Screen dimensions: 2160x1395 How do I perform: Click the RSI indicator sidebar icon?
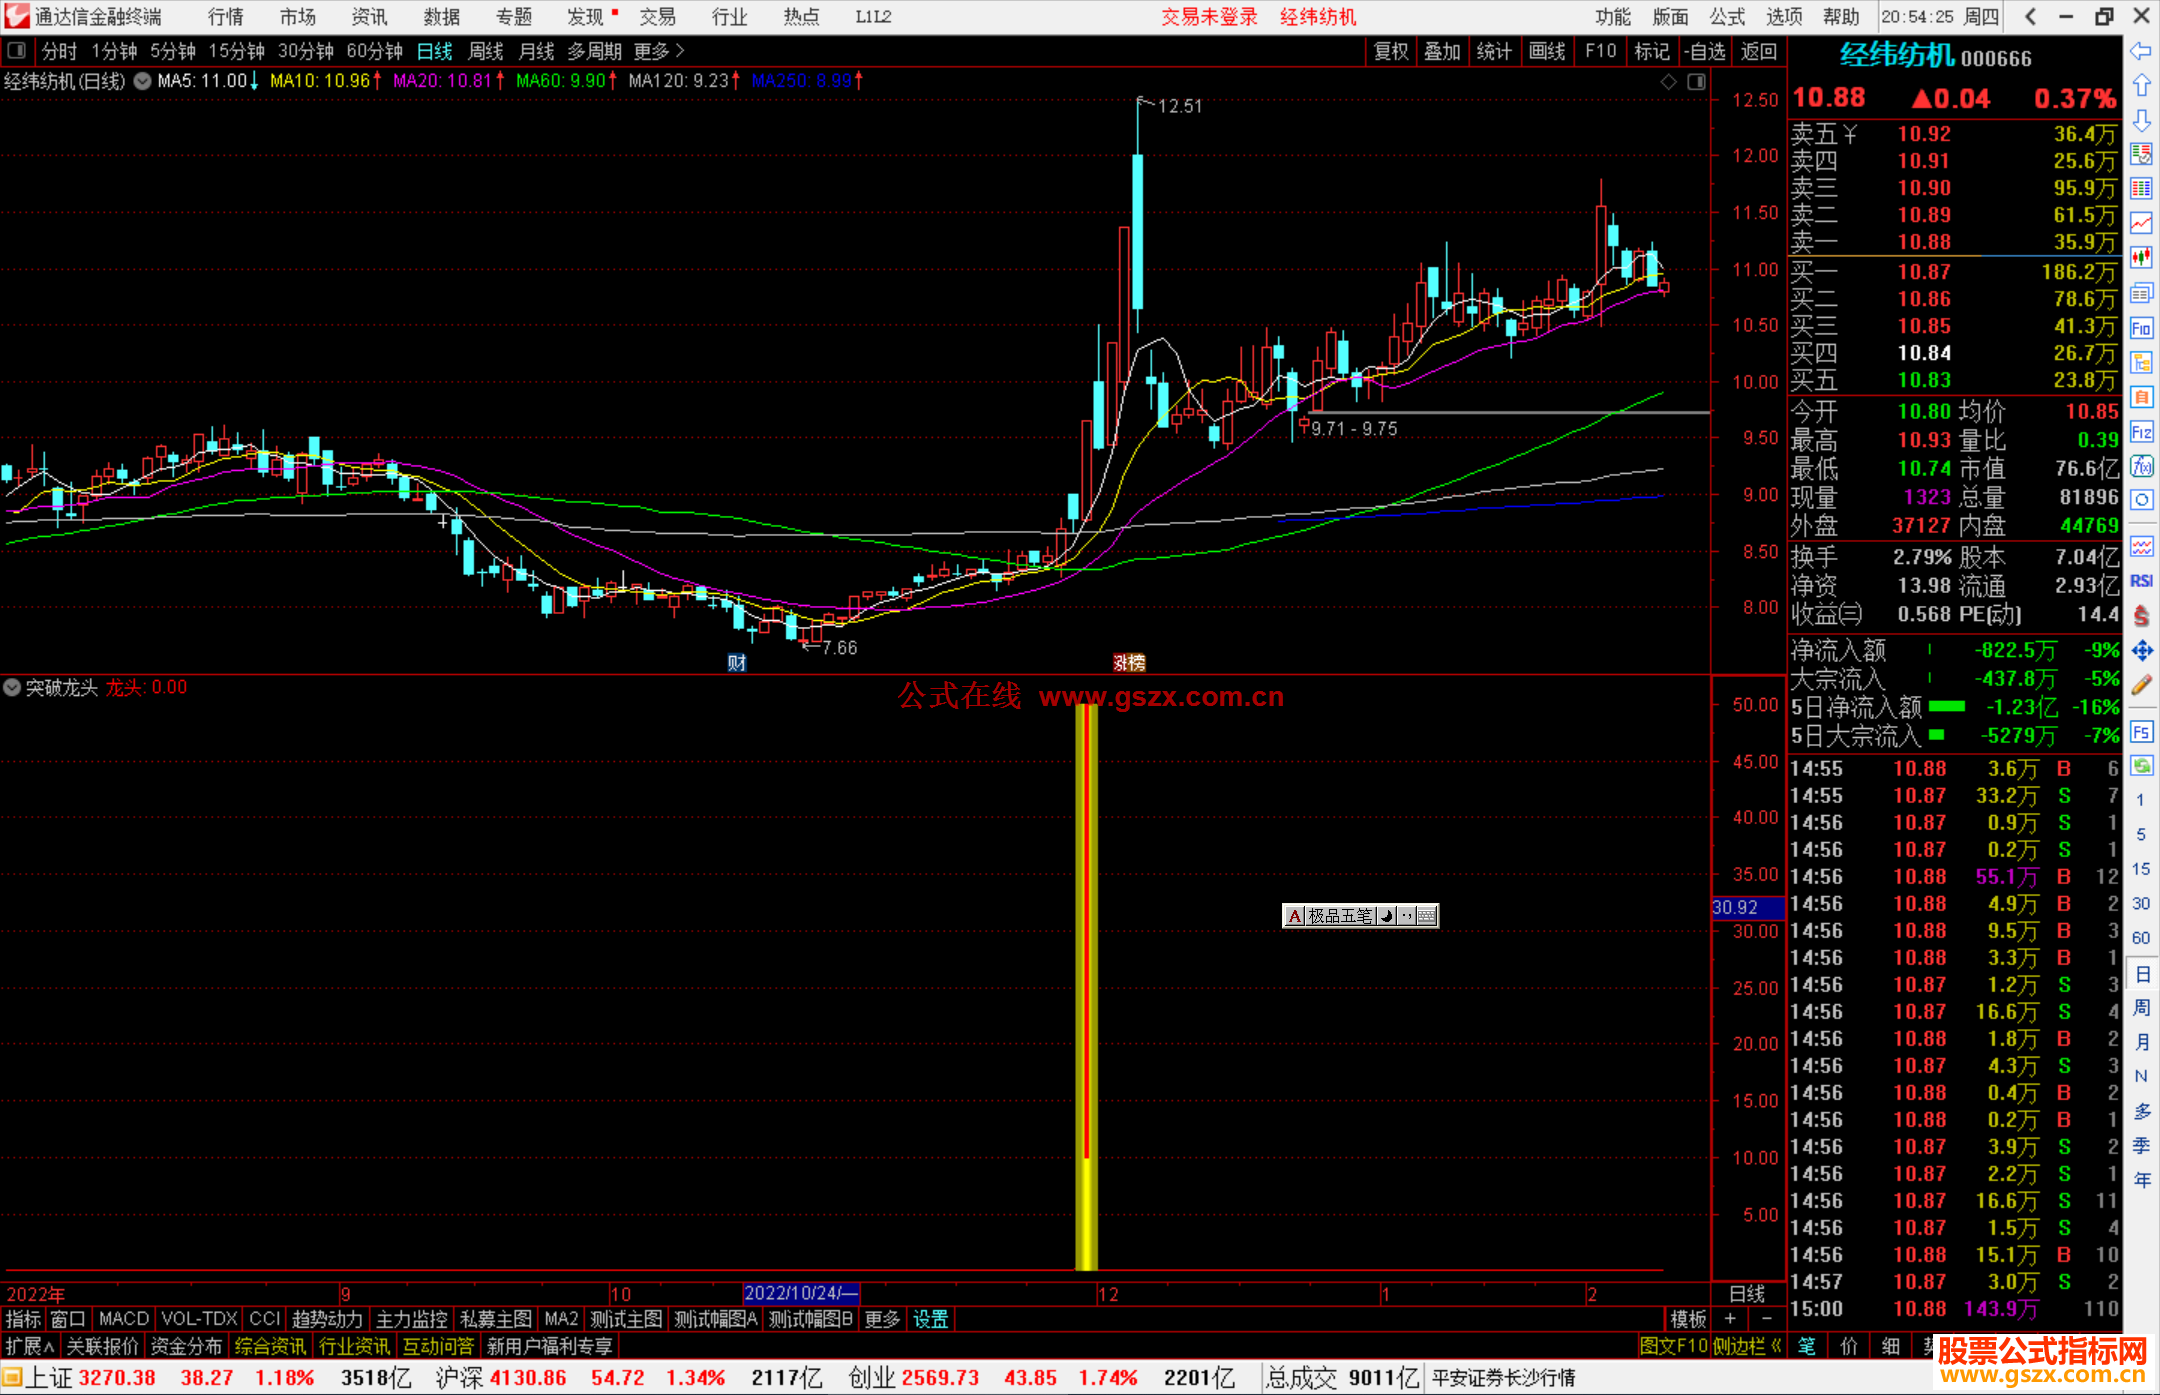pyautogui.click(x=2141, y=581)
